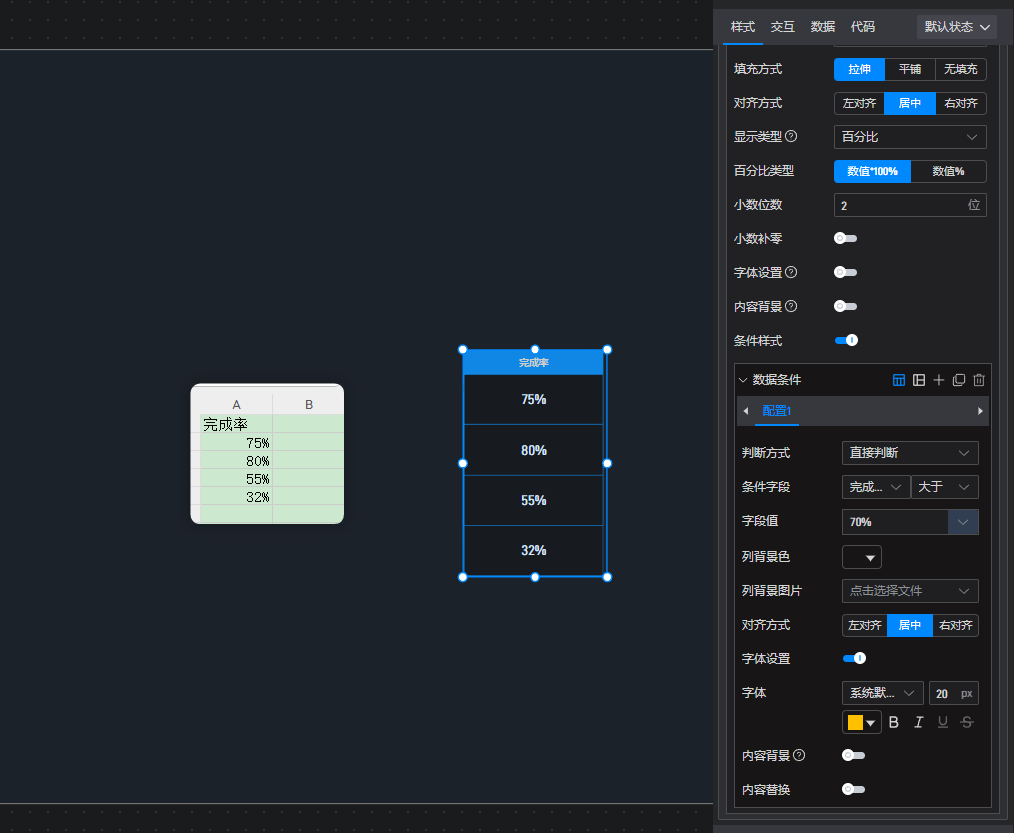Disable the 条件样式 switch

(x=847, y=340)
